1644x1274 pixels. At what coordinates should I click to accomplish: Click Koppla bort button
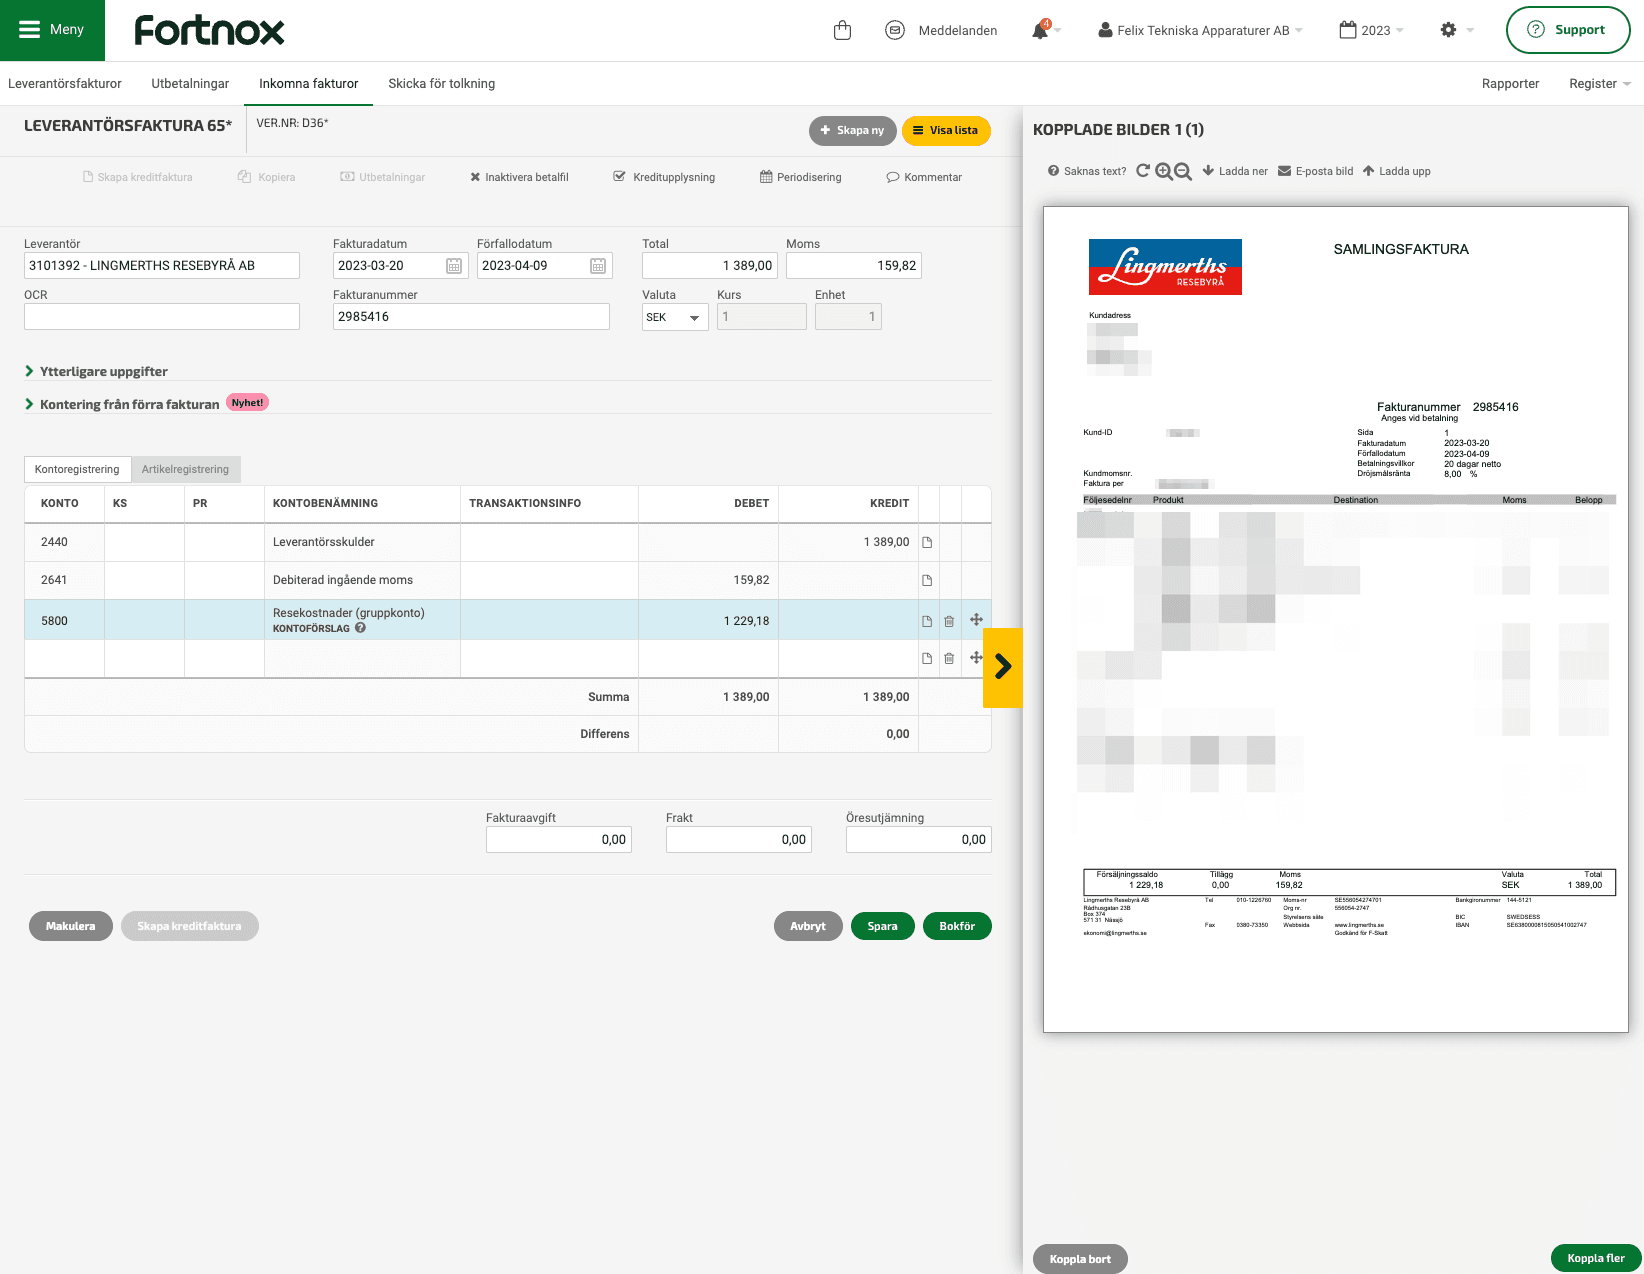[x=1080, y=1259]
